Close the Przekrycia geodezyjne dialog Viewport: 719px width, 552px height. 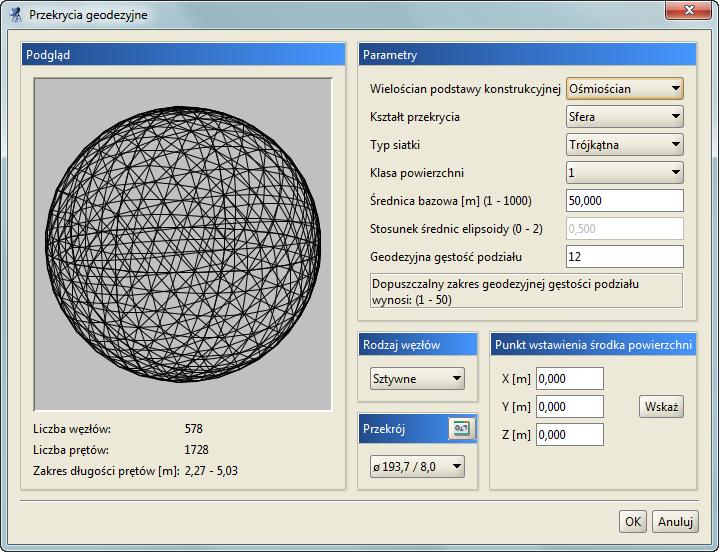pyautogui.click(x=689, y=10)
